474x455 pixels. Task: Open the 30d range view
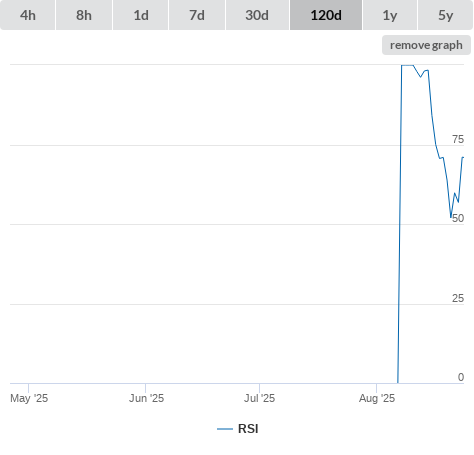pos(257,15)
